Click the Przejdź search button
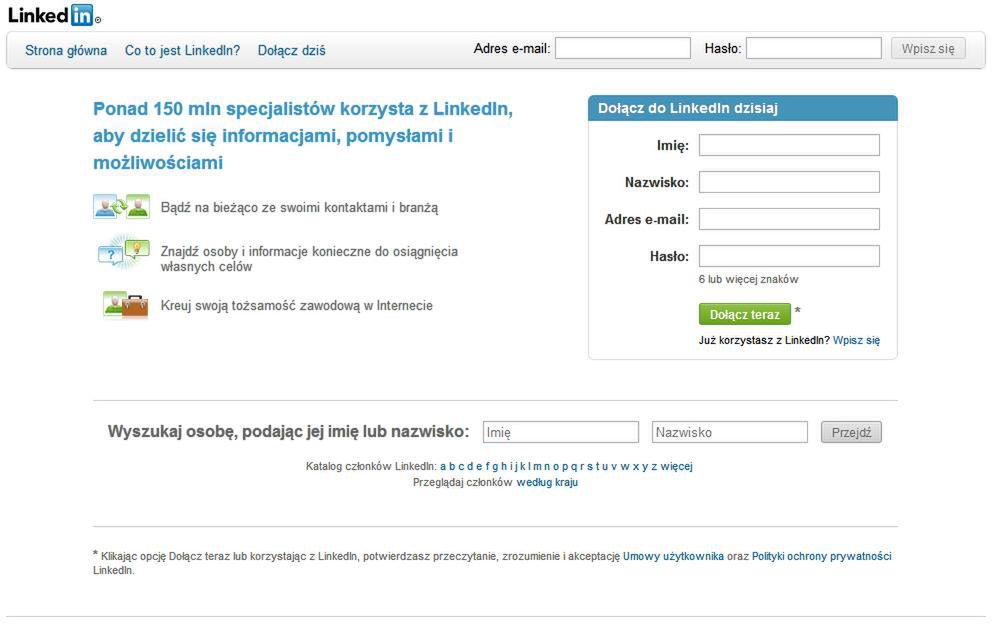 point(851,432)
